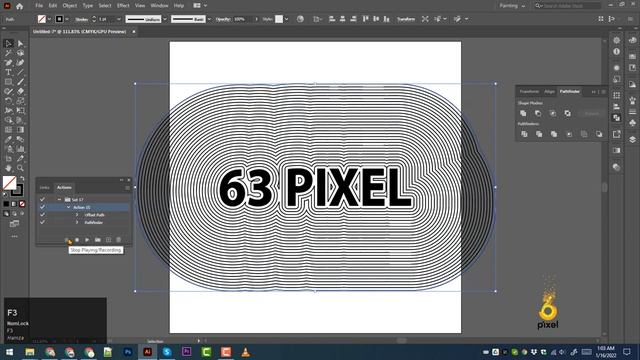Open Basic brush definition dropdown

[x=209, y=19]
